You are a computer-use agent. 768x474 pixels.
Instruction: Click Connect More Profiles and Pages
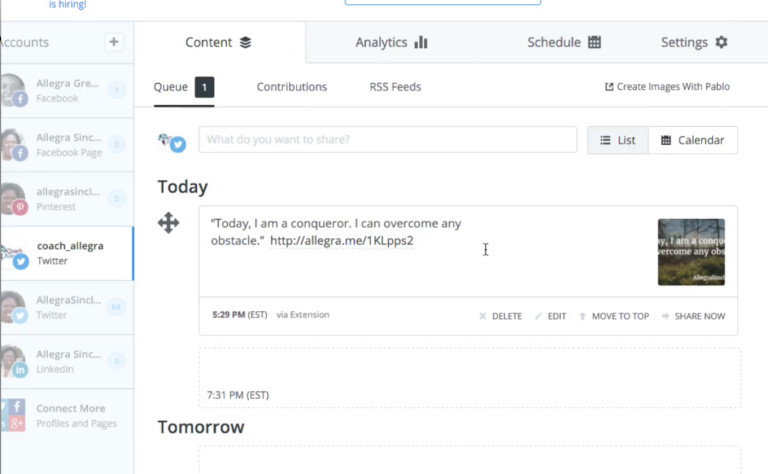click(x=67, y=416)
